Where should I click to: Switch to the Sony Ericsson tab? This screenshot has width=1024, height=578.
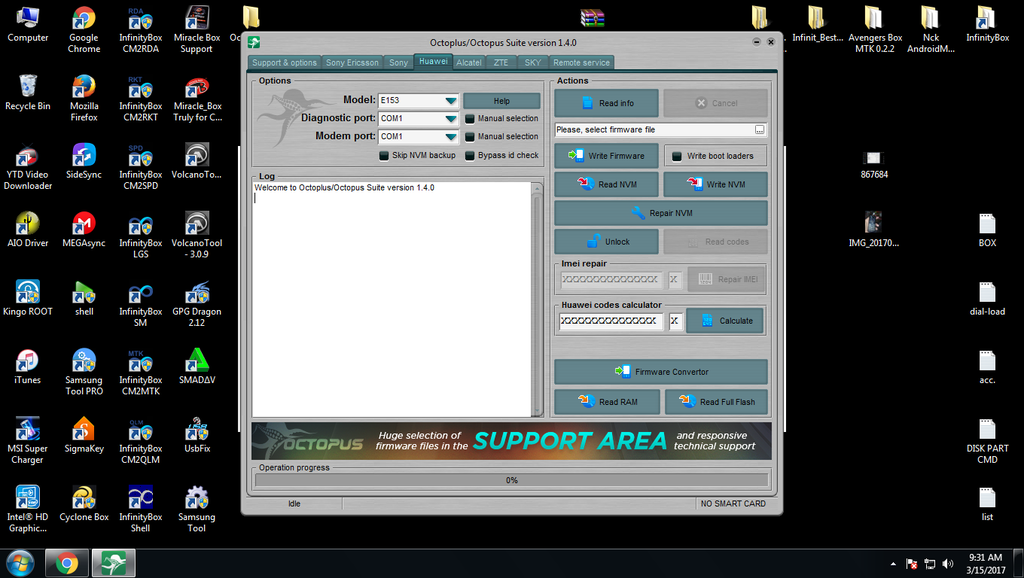point(352,63)
